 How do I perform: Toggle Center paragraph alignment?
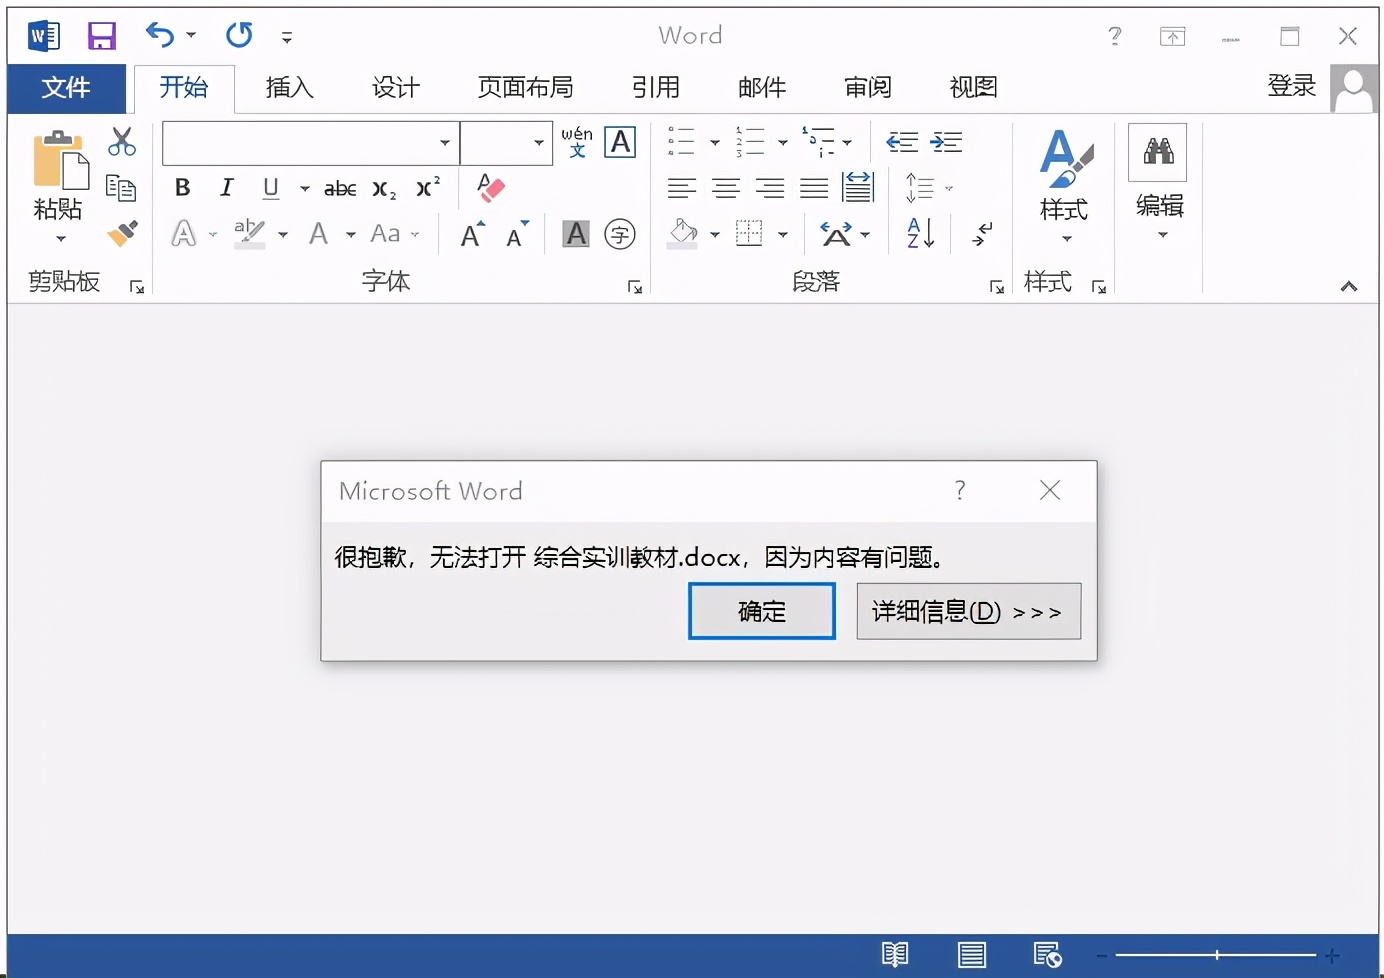(726, 187)
